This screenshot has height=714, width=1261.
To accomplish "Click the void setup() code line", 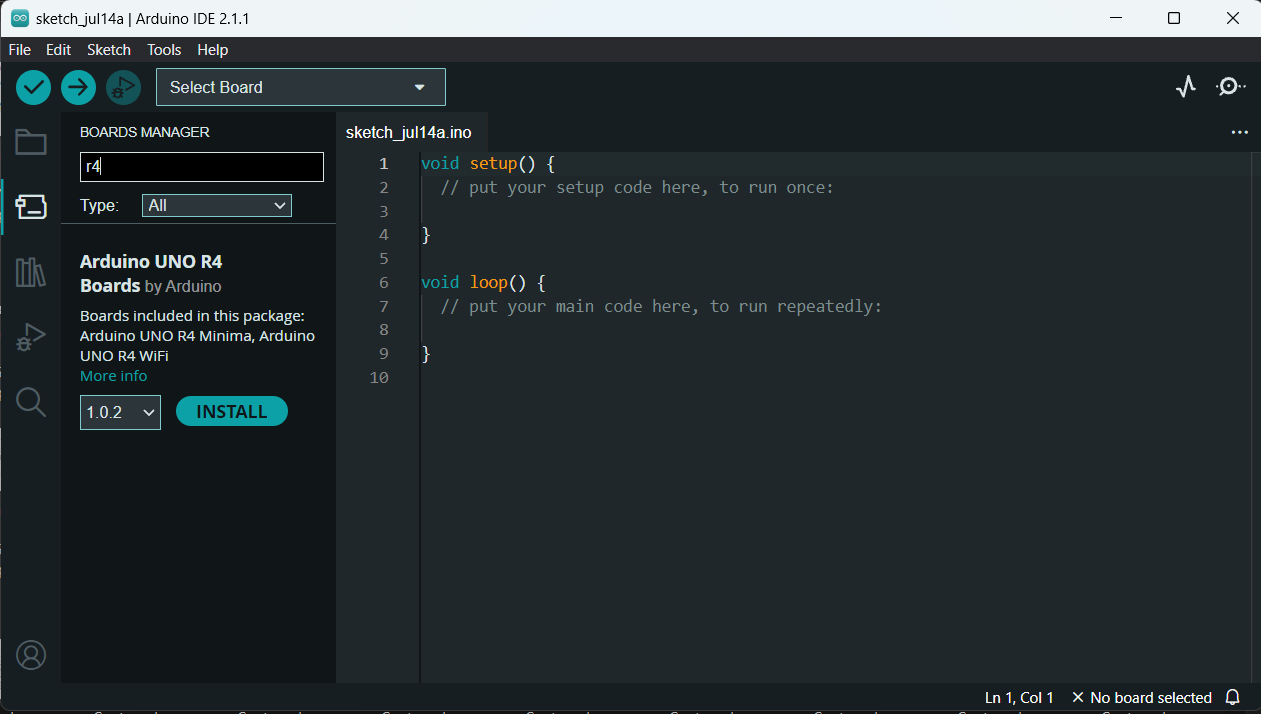I will (x=487, y=163).
